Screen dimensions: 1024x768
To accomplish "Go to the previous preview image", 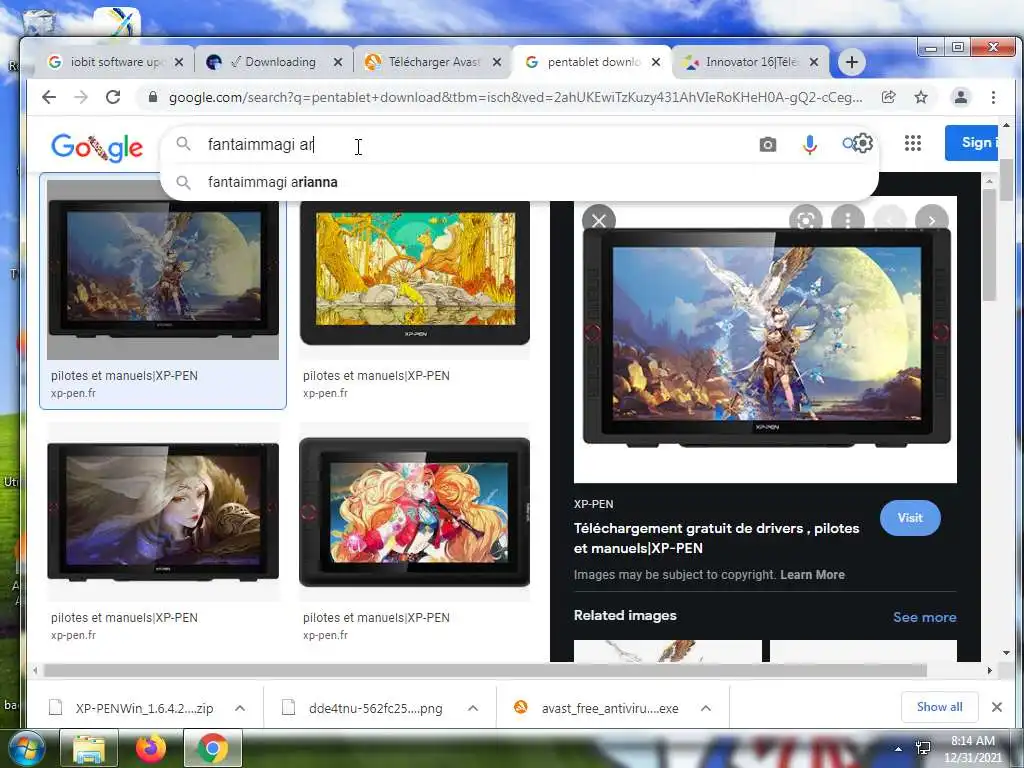I will [x=890, y=221].
